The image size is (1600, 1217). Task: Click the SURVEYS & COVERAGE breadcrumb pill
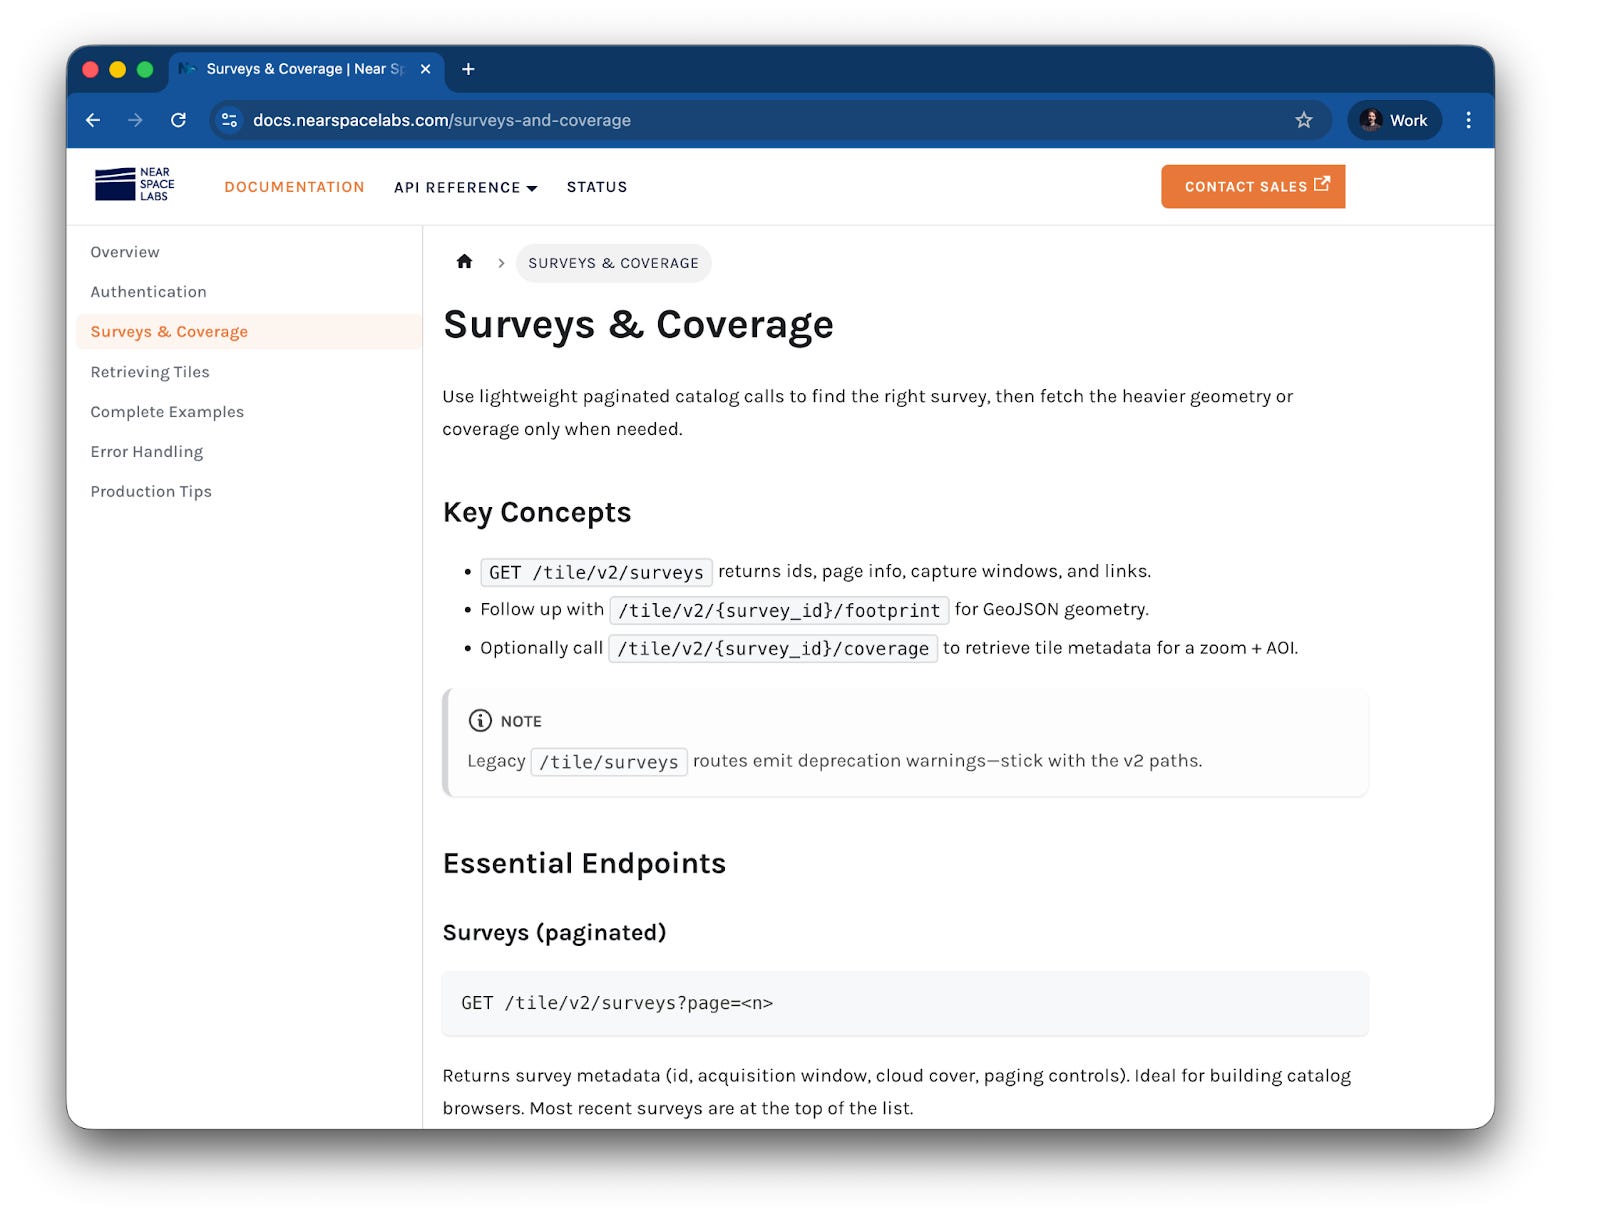[x=613, y=263]
